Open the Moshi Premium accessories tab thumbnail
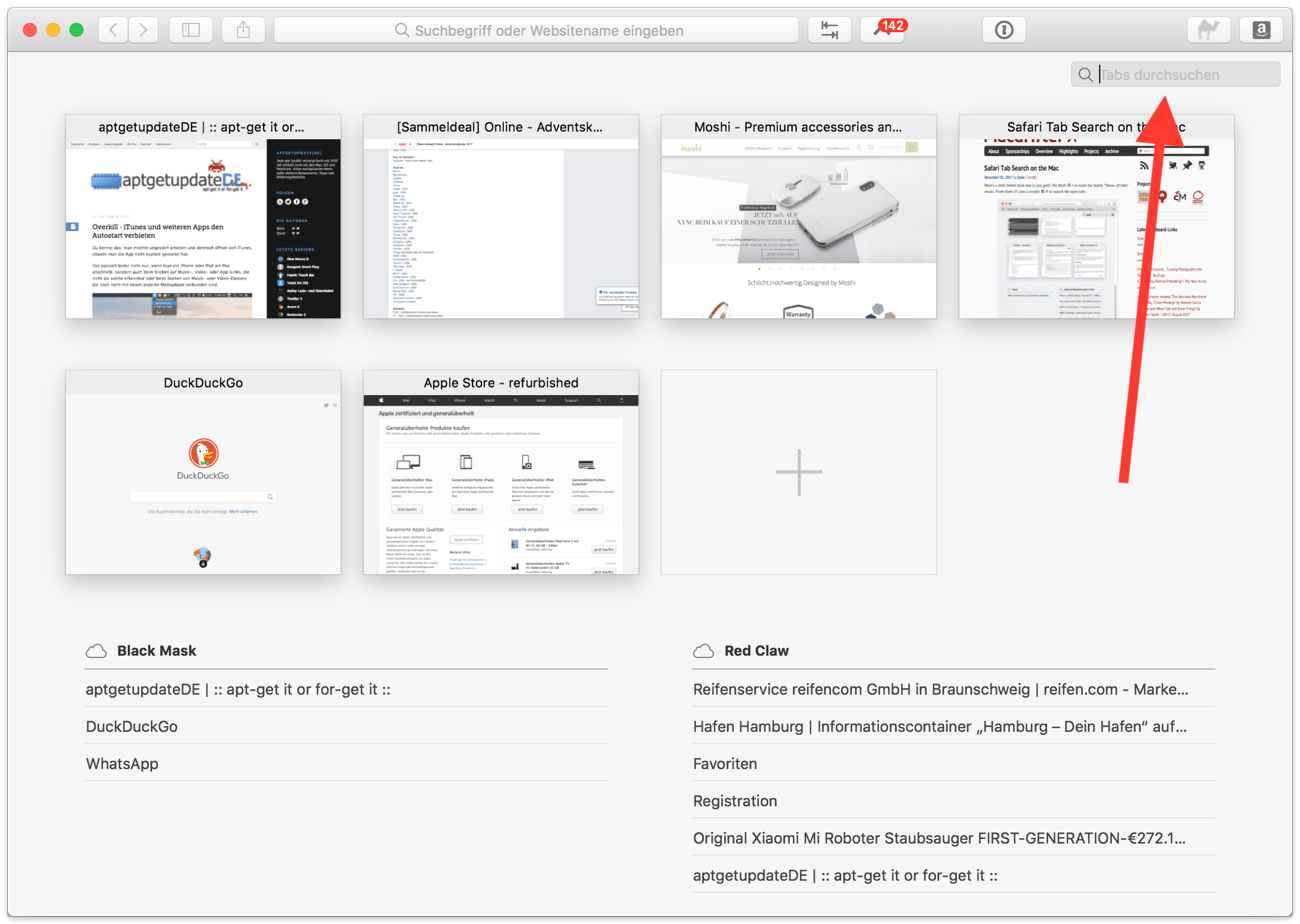 click(798, 216)
